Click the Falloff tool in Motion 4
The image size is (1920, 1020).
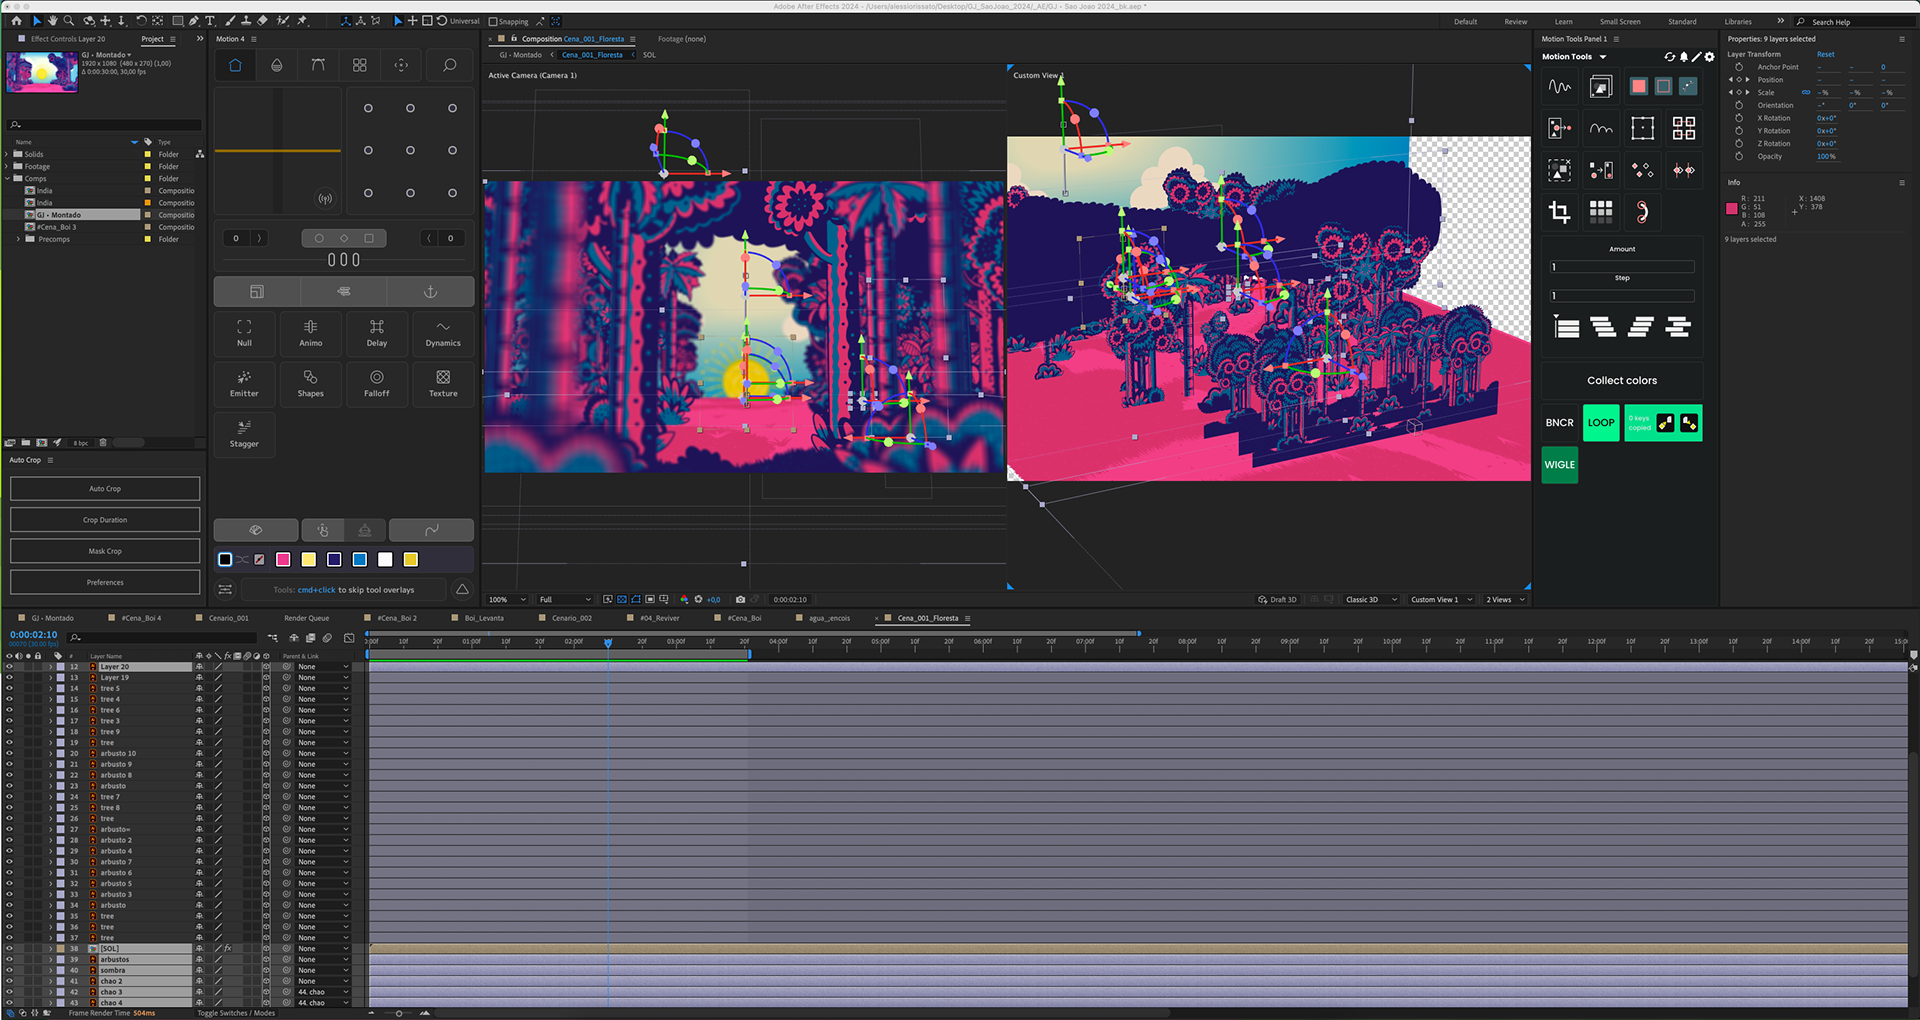(x=377, y=384)
